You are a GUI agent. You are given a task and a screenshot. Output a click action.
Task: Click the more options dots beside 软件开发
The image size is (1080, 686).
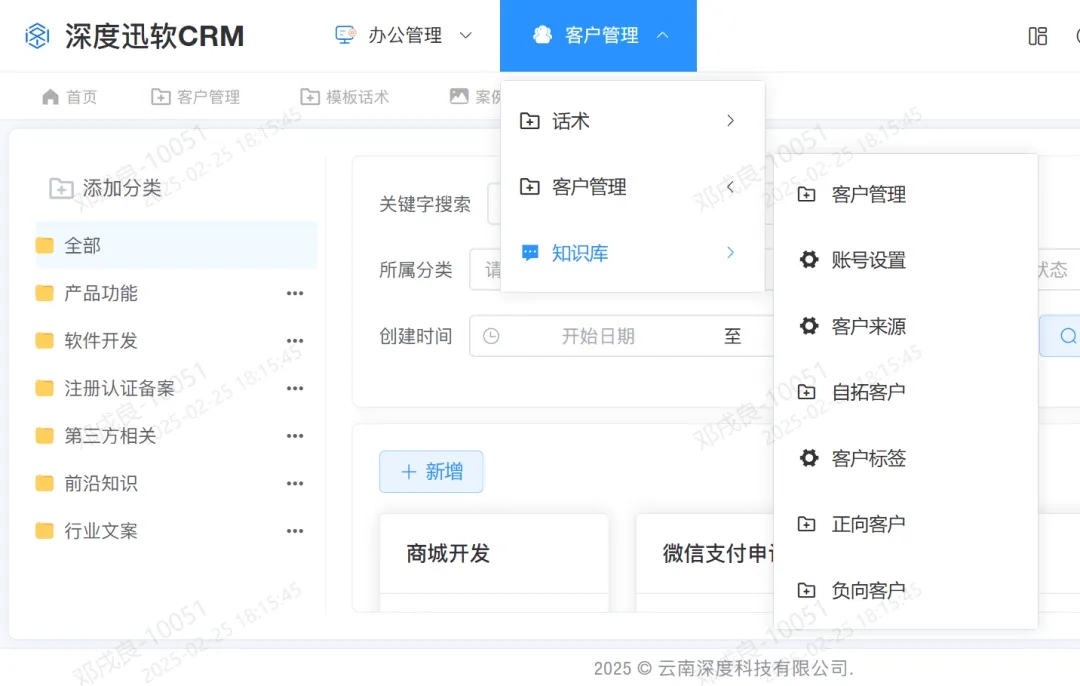click(294, 340)
